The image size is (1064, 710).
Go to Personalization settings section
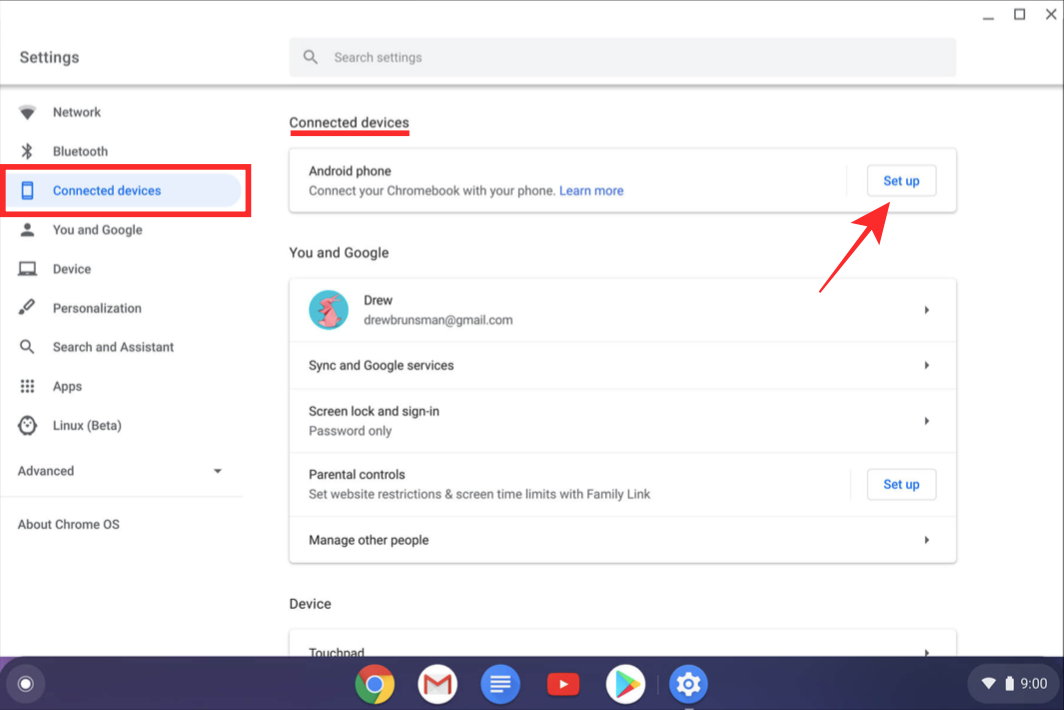[97, 308]
